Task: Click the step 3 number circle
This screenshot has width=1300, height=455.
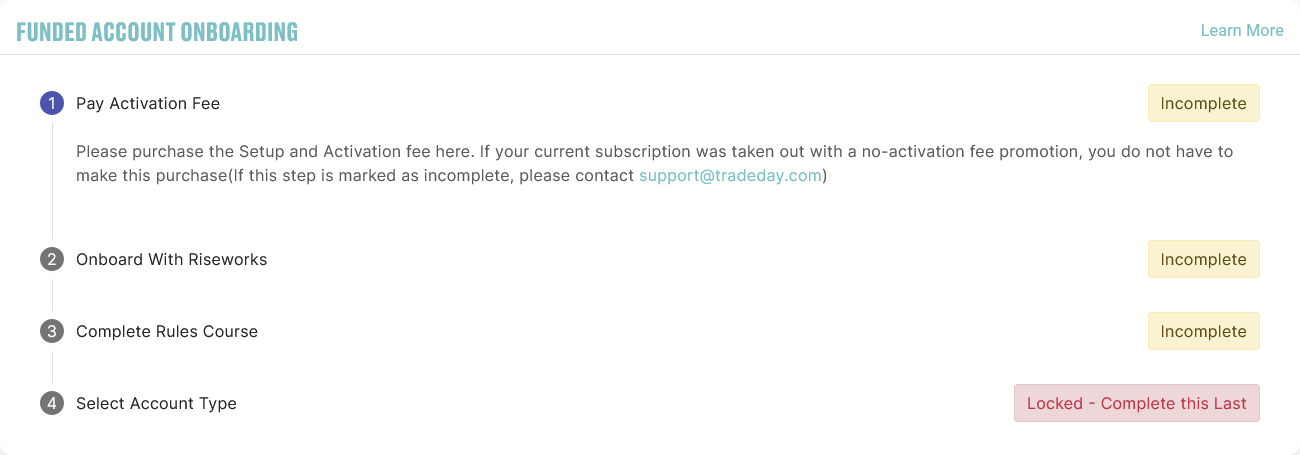Action: coord(52,331)
